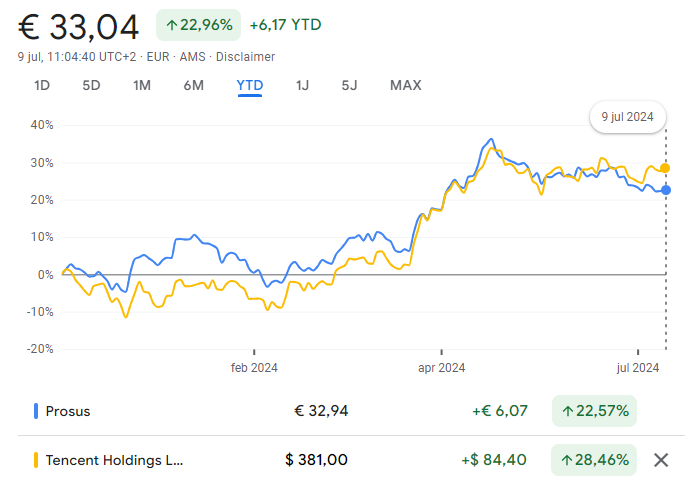Click the € 32,94 Prosus price

click(x=321, y=411)
